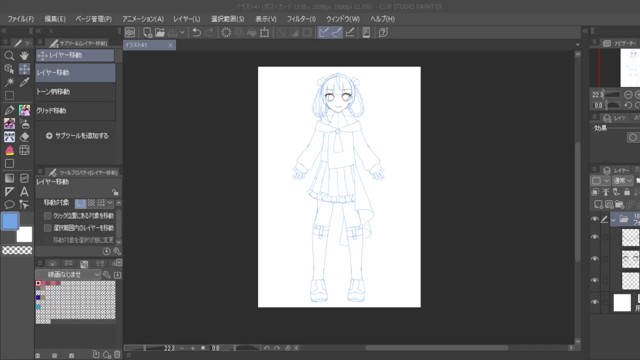Click the Navigator zoom-out minus icon
Image resolution: width=640 pixels, height=360 pixels.
click(x=628, y=95)
